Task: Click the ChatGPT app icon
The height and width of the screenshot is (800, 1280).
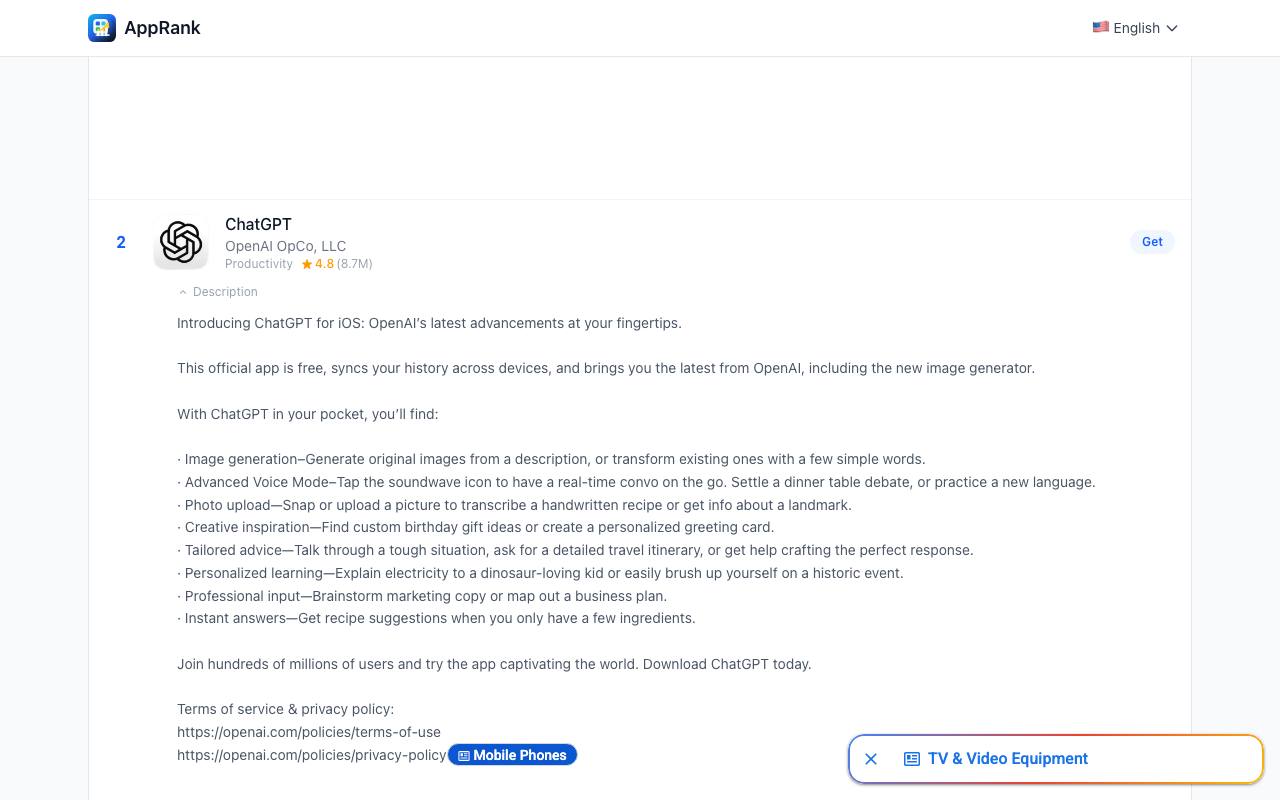Action: pos(181,242)
